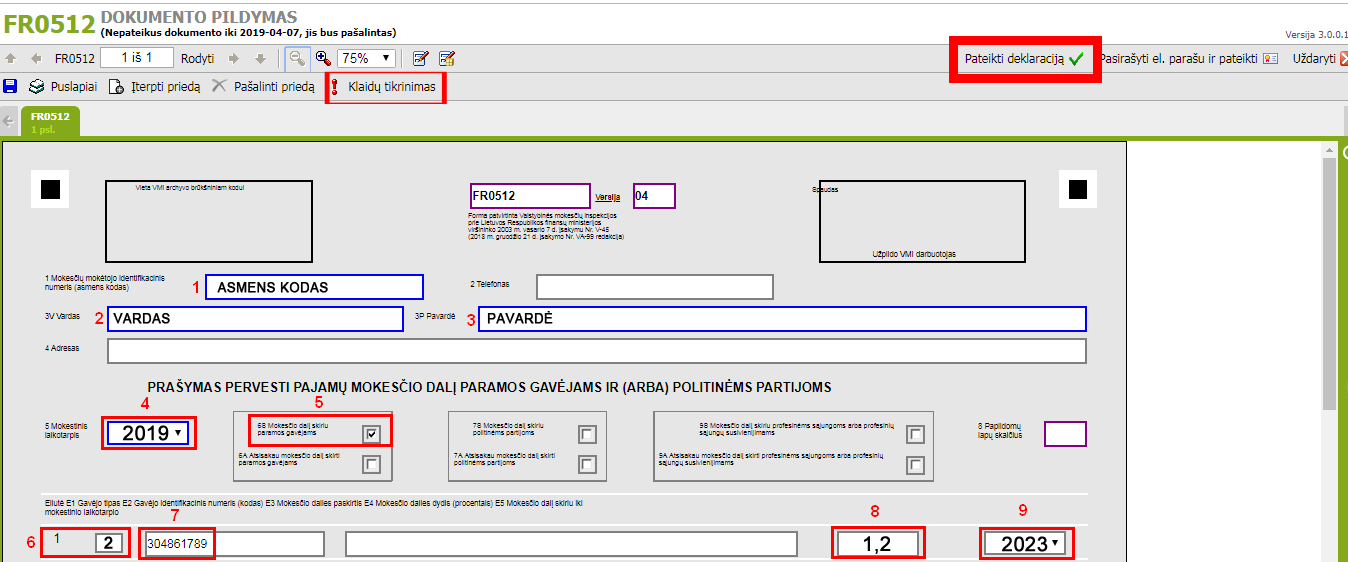Jump to last page with down arrow

coord(260,59)
